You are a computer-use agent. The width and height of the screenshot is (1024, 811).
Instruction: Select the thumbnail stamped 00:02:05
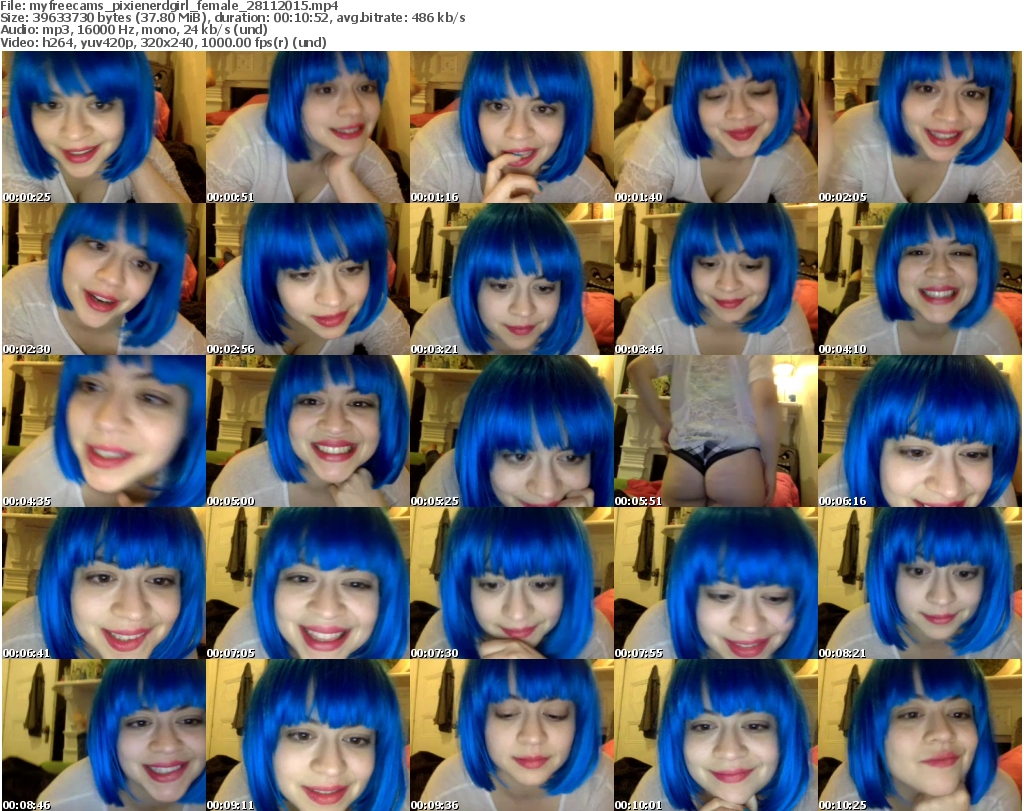(x=920, y=127)
